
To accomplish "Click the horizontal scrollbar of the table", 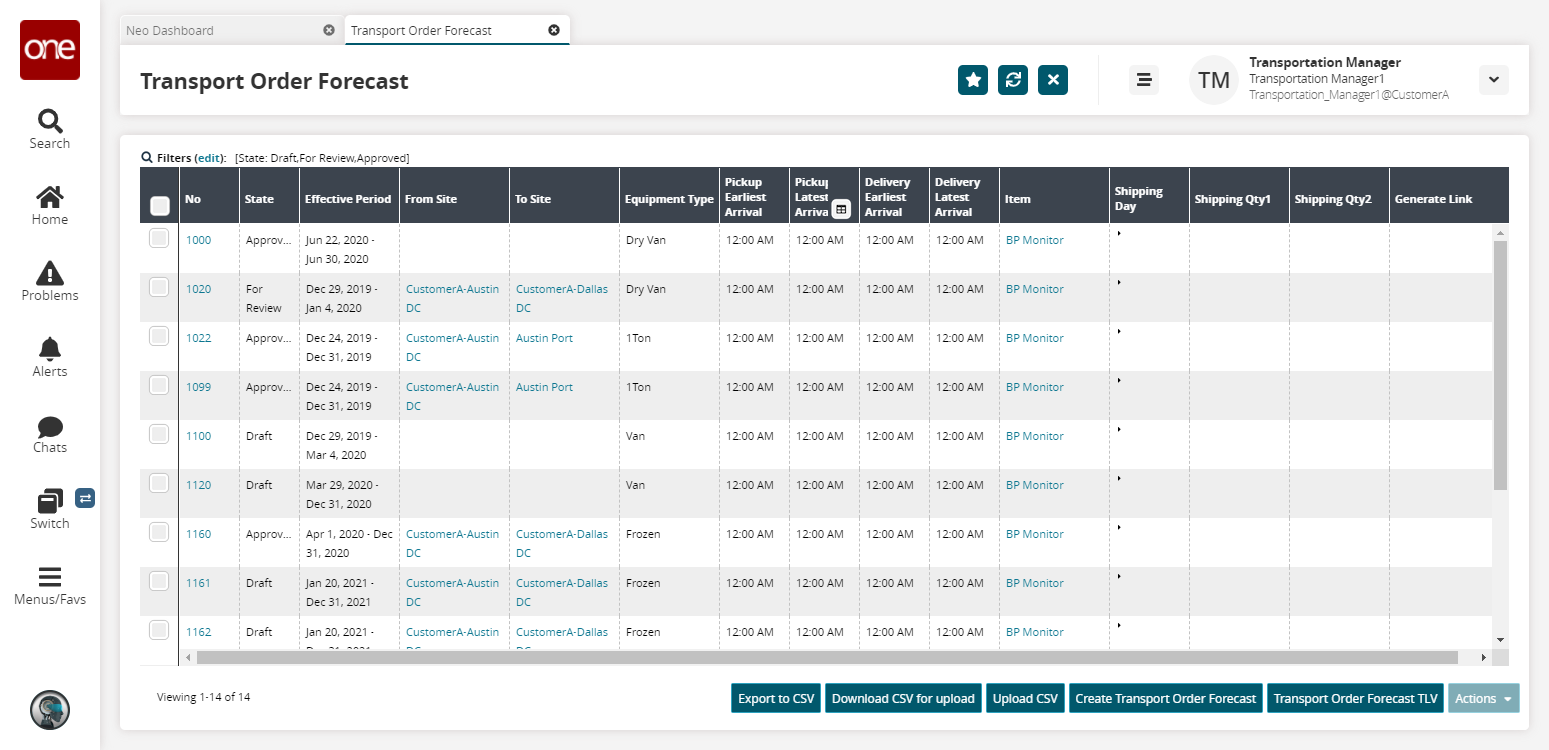I will [827, 657].
